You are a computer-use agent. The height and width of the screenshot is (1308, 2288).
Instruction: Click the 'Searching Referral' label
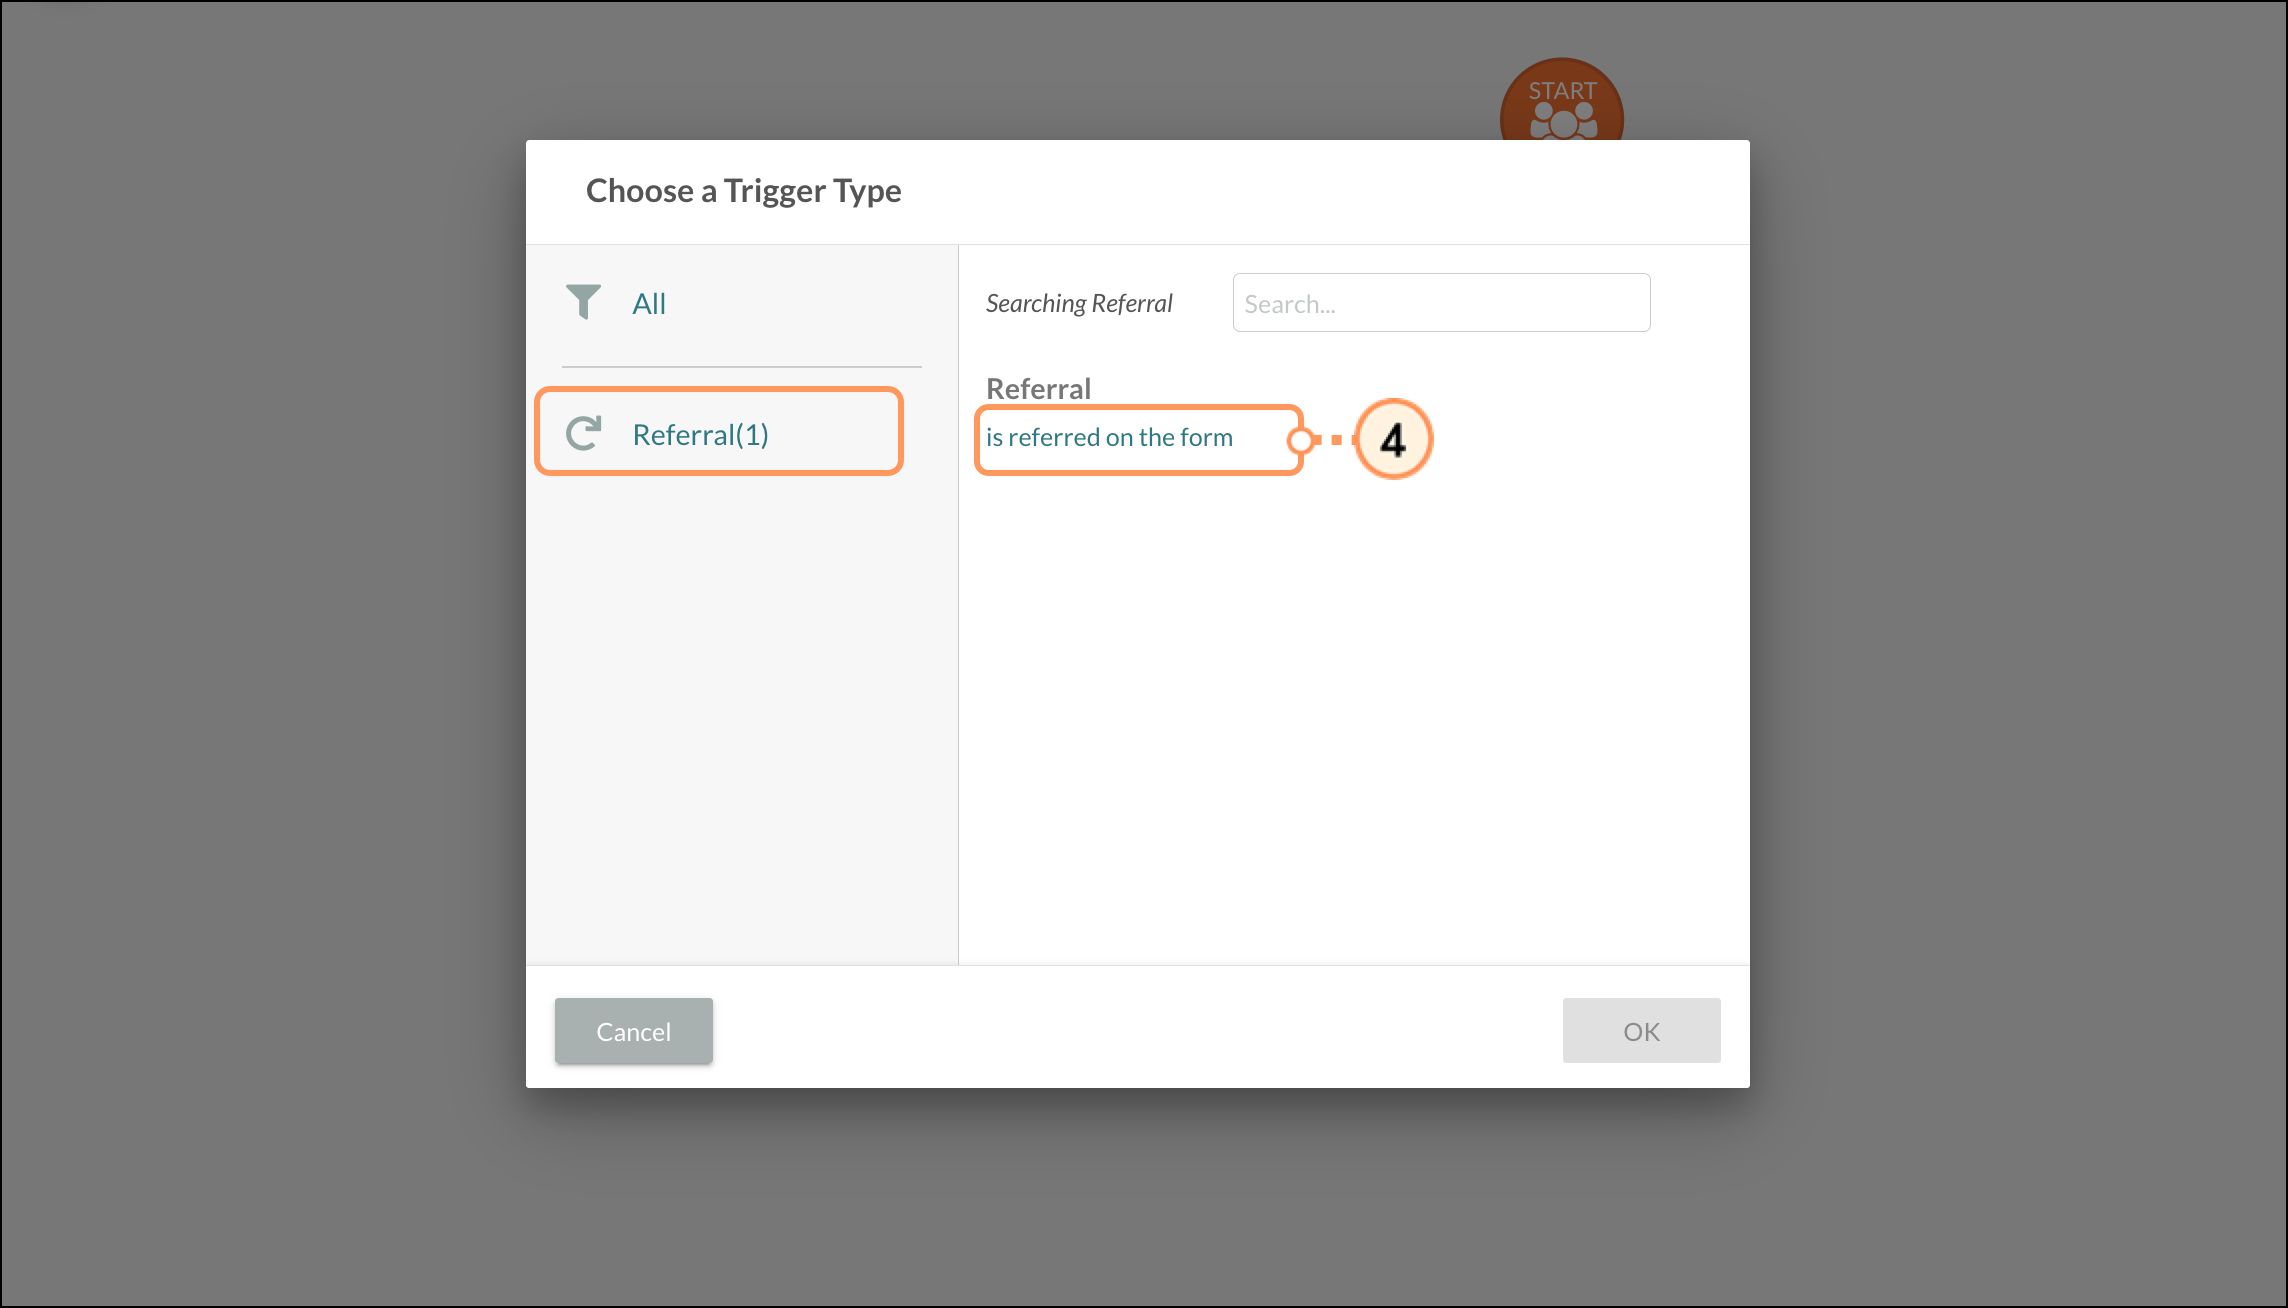click(1078, 304)
